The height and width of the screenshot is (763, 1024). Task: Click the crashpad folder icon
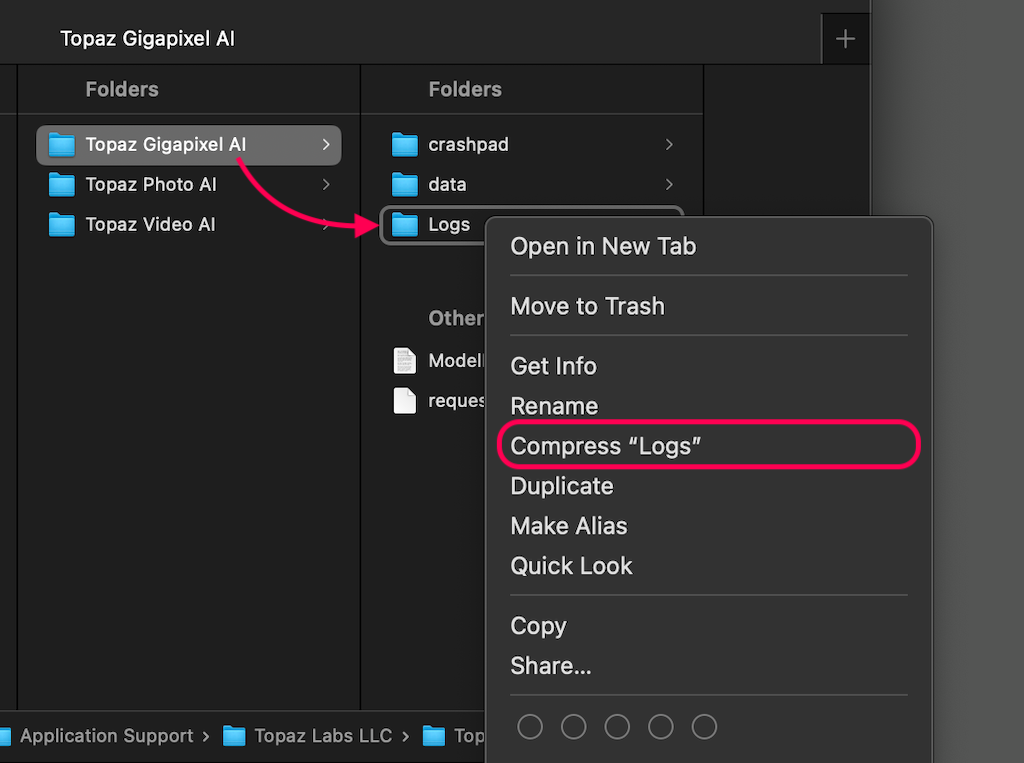pos(405,145)
